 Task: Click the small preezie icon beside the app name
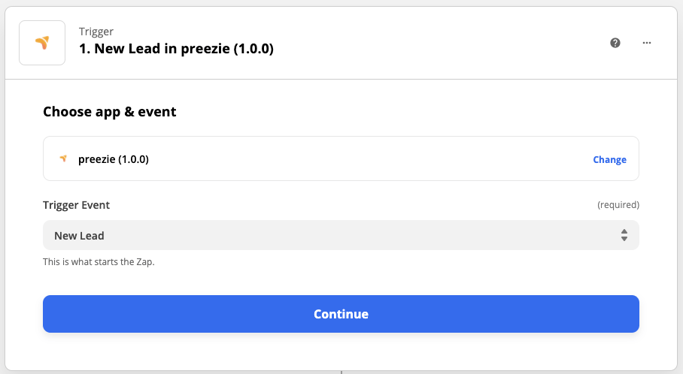click(64, 159)
